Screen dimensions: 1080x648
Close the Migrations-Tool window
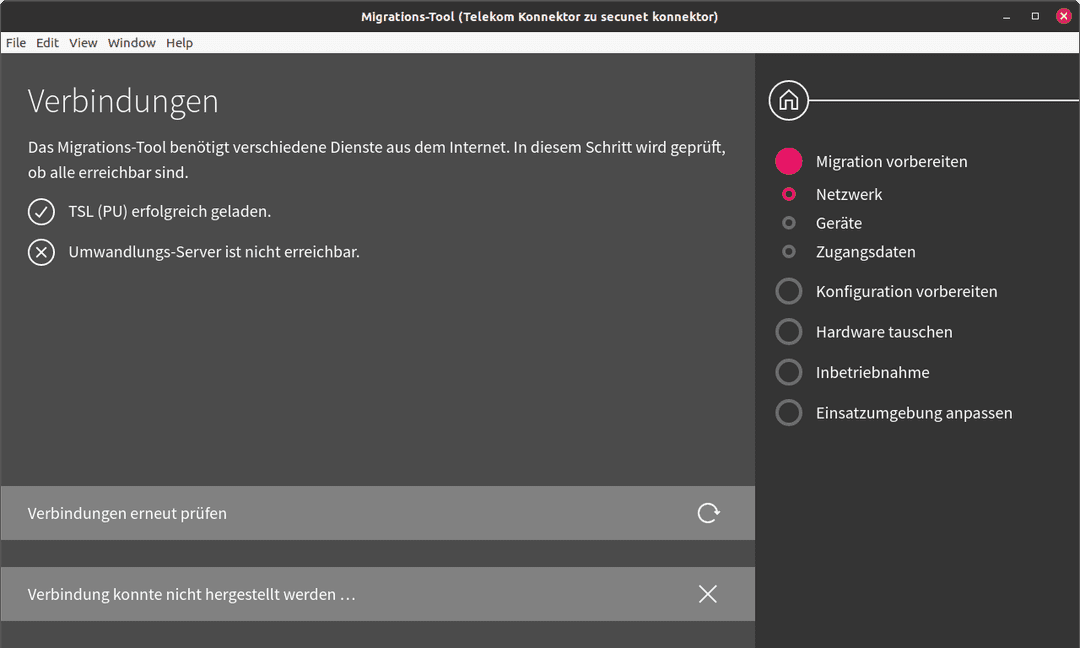(1063, 17)
